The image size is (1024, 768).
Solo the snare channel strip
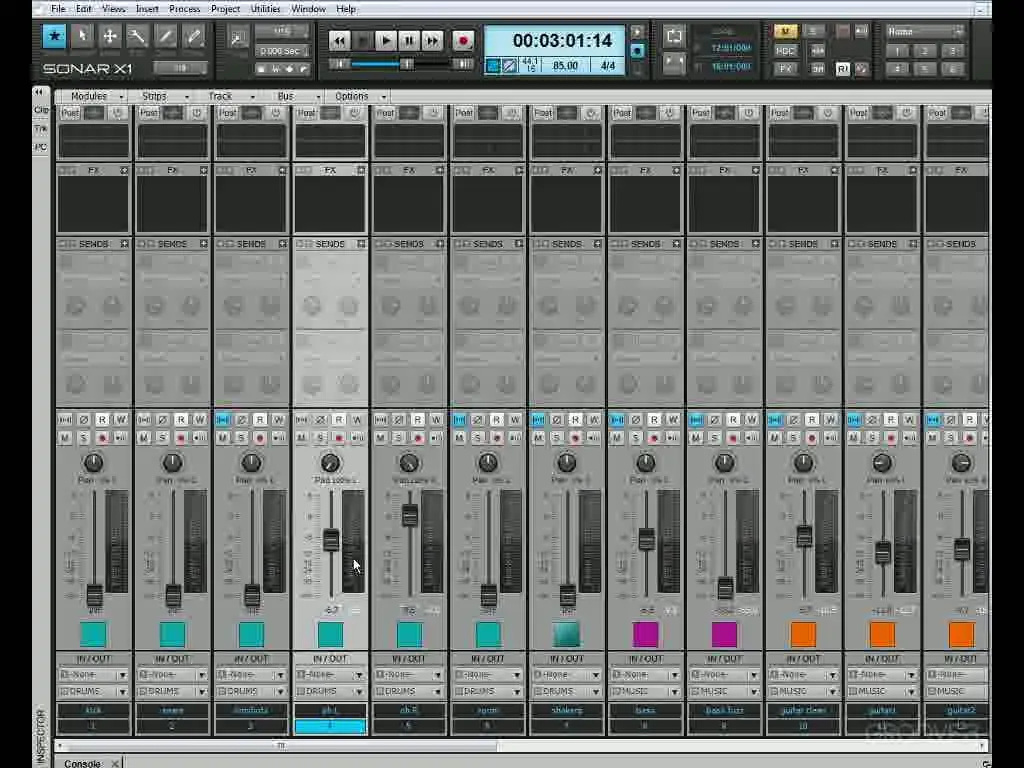pyautogui.click(x=163, y=438)
